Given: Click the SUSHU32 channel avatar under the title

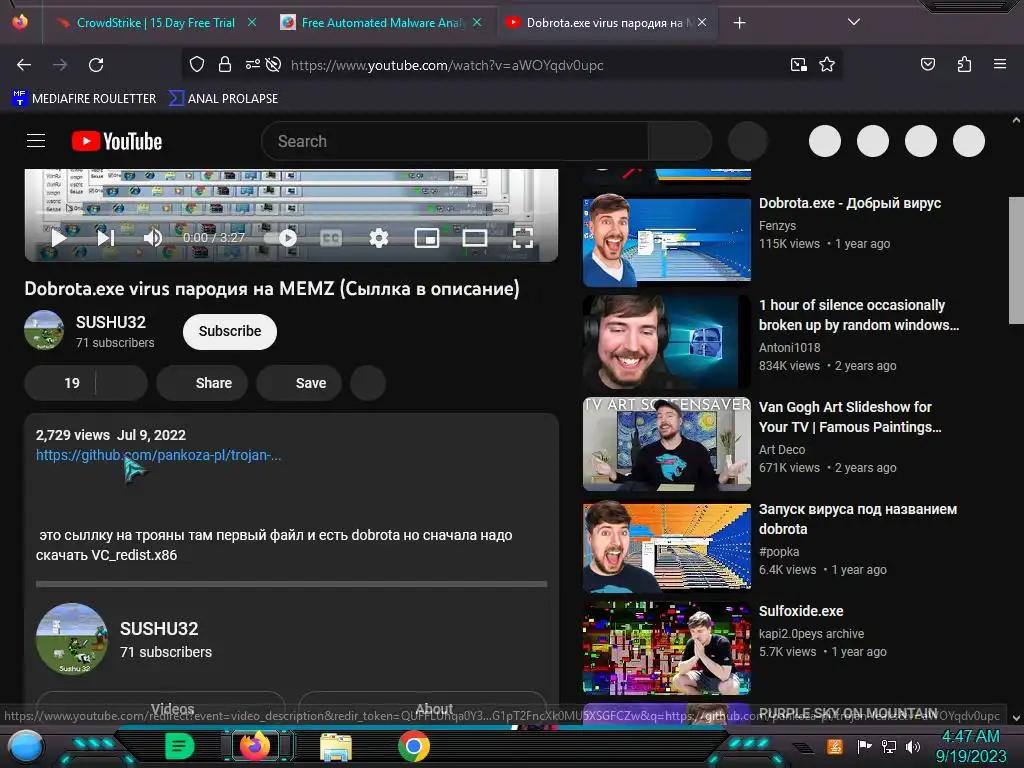Looking at the screenshot, I should pyautogui.click(x=44, y=330).
